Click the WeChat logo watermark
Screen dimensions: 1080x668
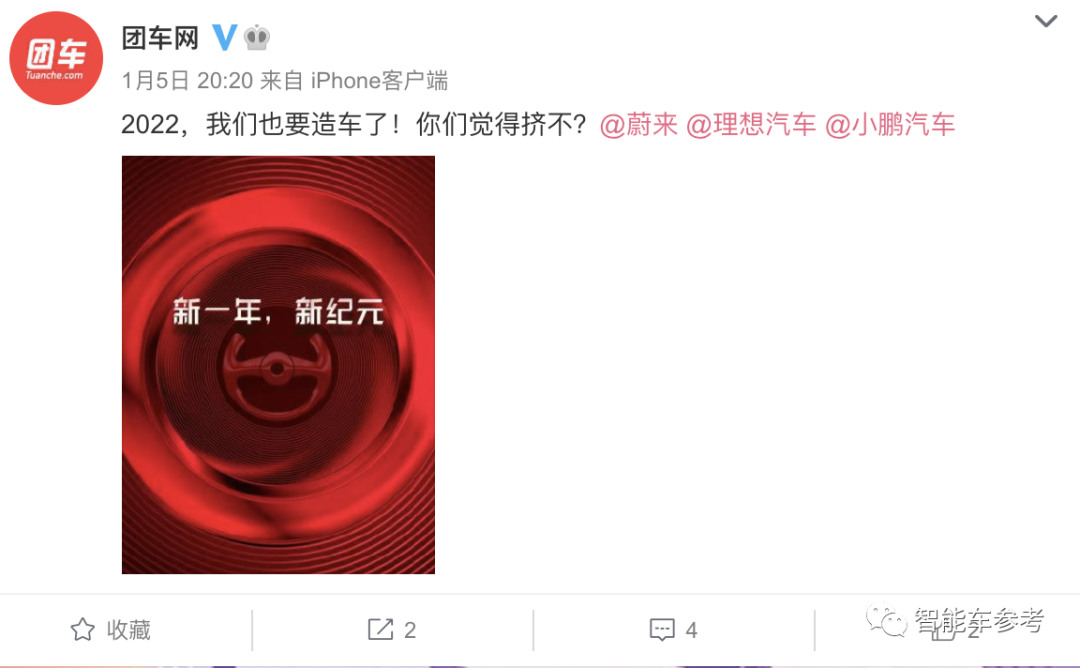[886, 620]
